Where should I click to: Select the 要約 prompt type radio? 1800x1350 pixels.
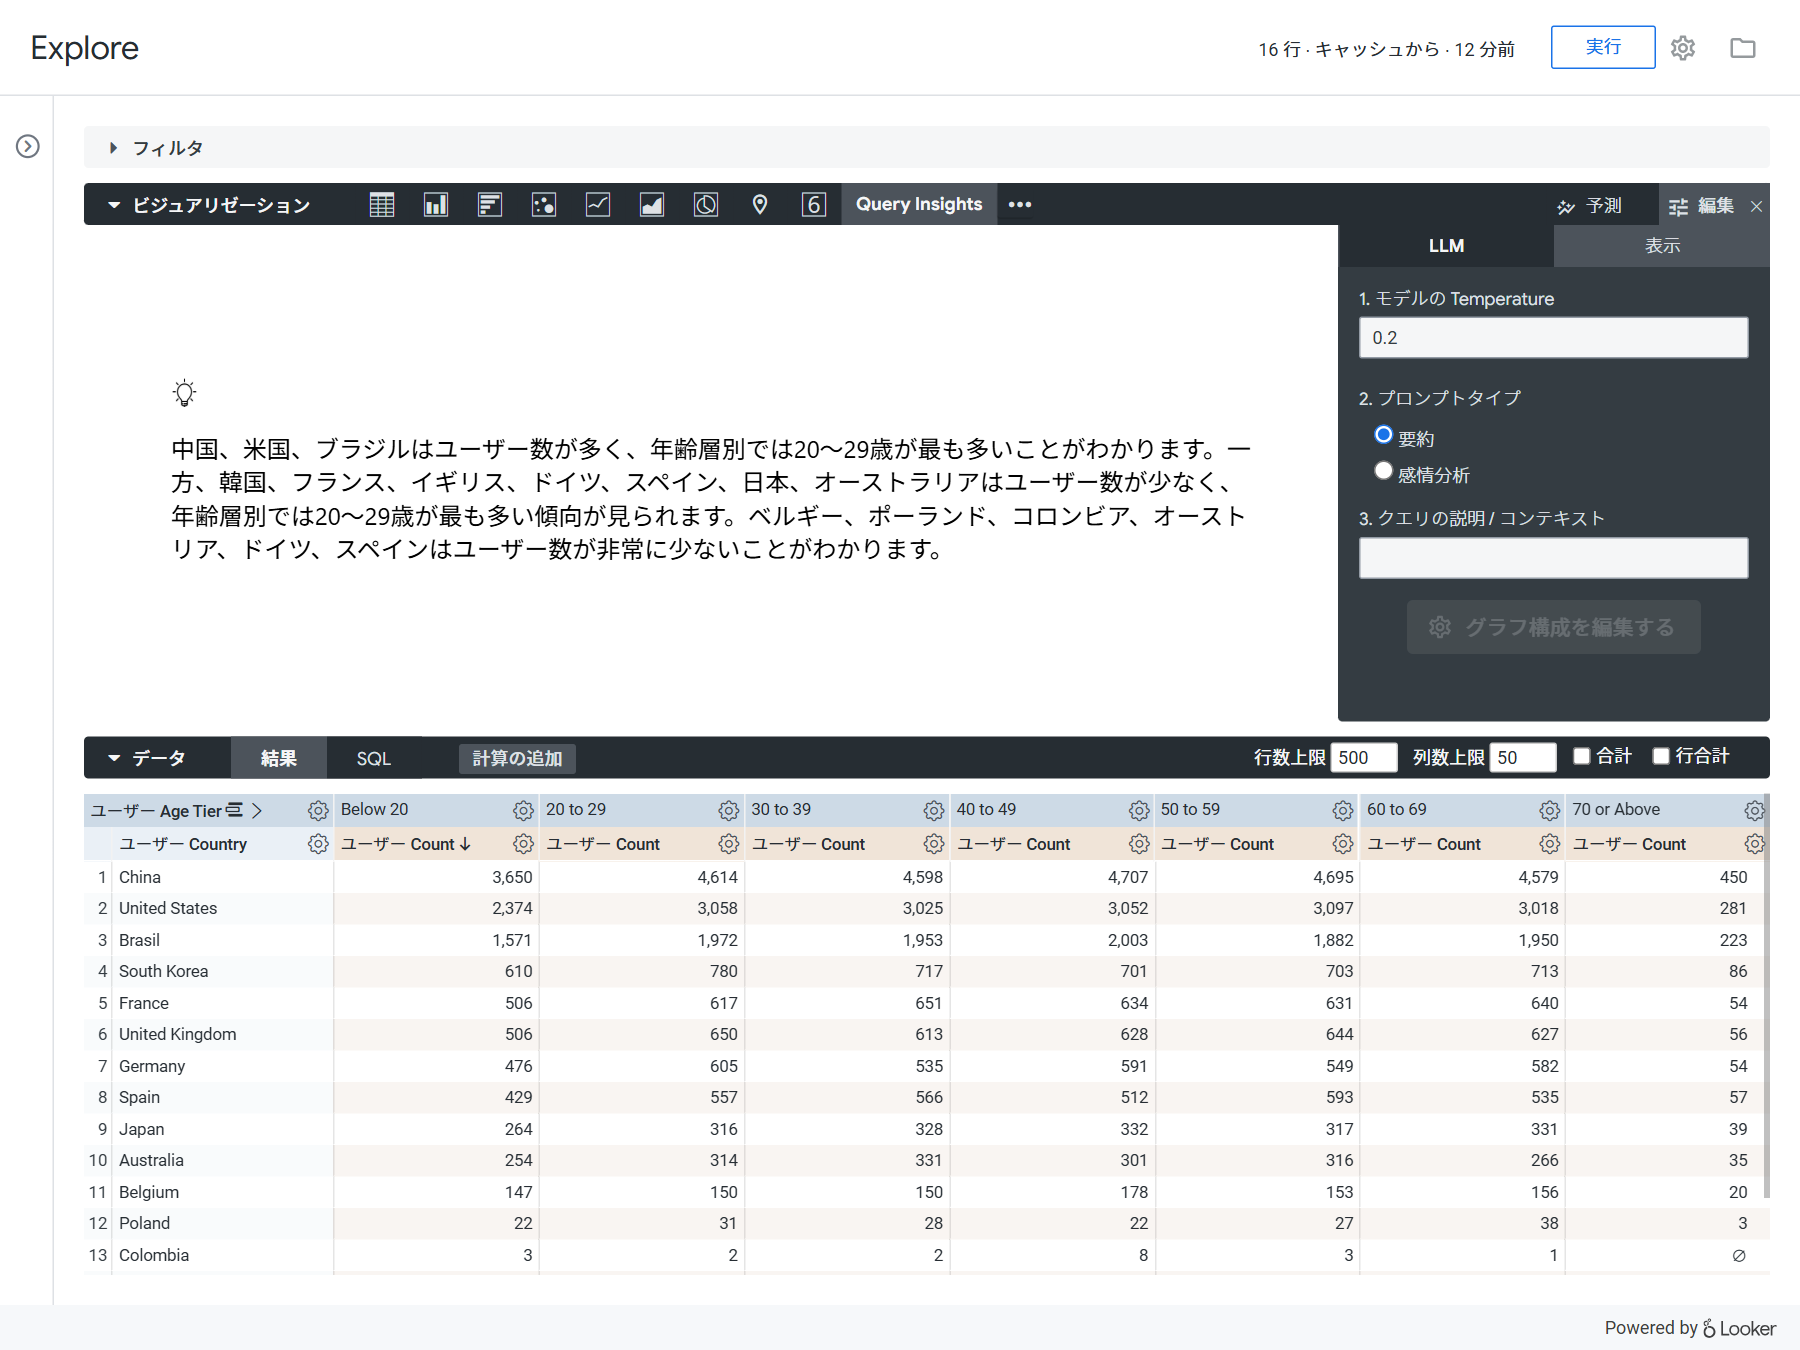click(x=1384, y=435)
